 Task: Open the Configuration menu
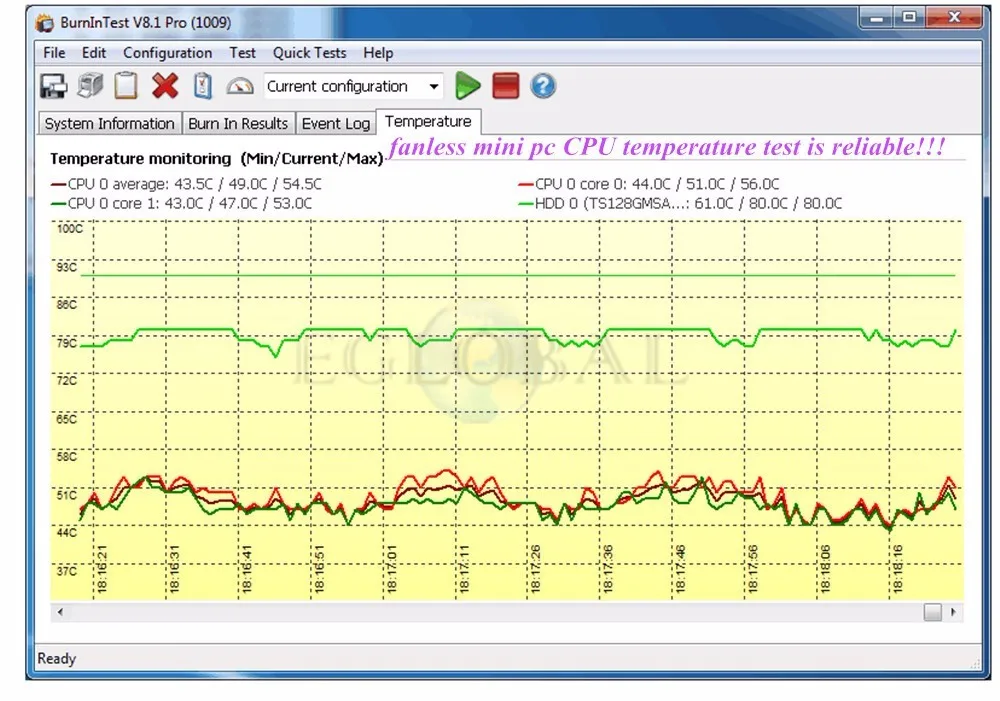(168, 53)
